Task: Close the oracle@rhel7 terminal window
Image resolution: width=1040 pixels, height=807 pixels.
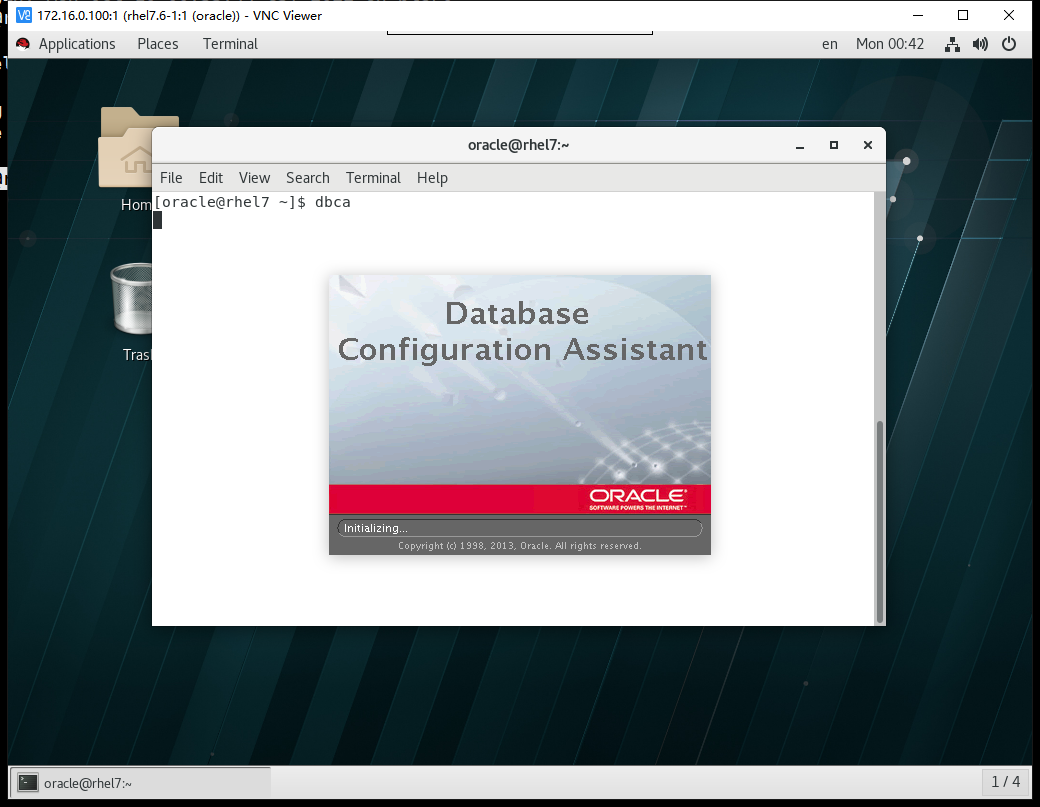Action: 868,145
